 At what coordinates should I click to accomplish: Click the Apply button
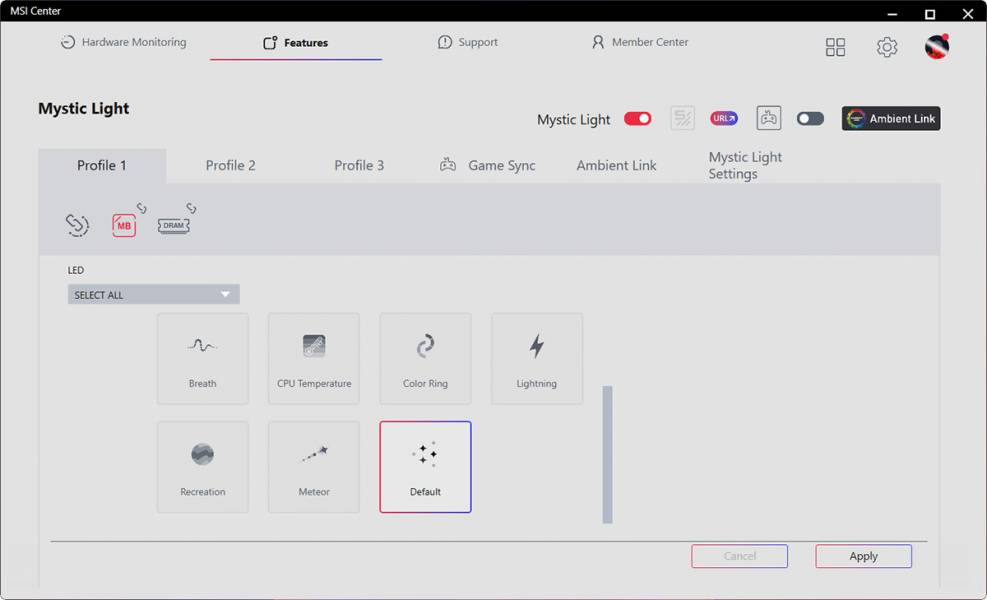click(x=863, y=556)
